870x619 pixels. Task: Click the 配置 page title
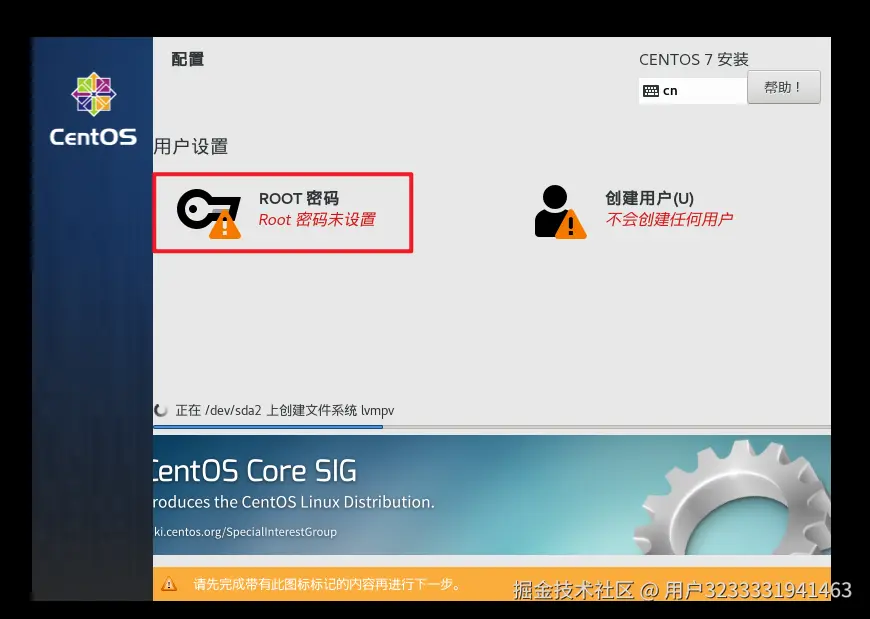[188, 59]
